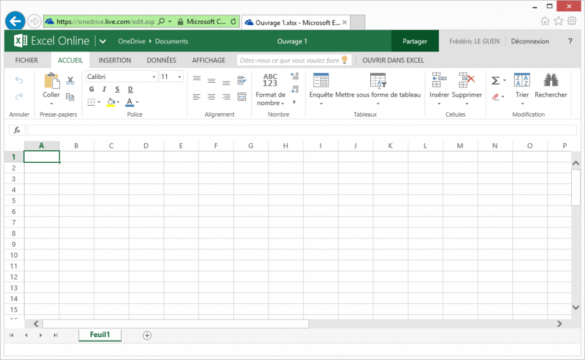Open the Trier sort button
Viewport: 585px width, 360px height.
522,89
